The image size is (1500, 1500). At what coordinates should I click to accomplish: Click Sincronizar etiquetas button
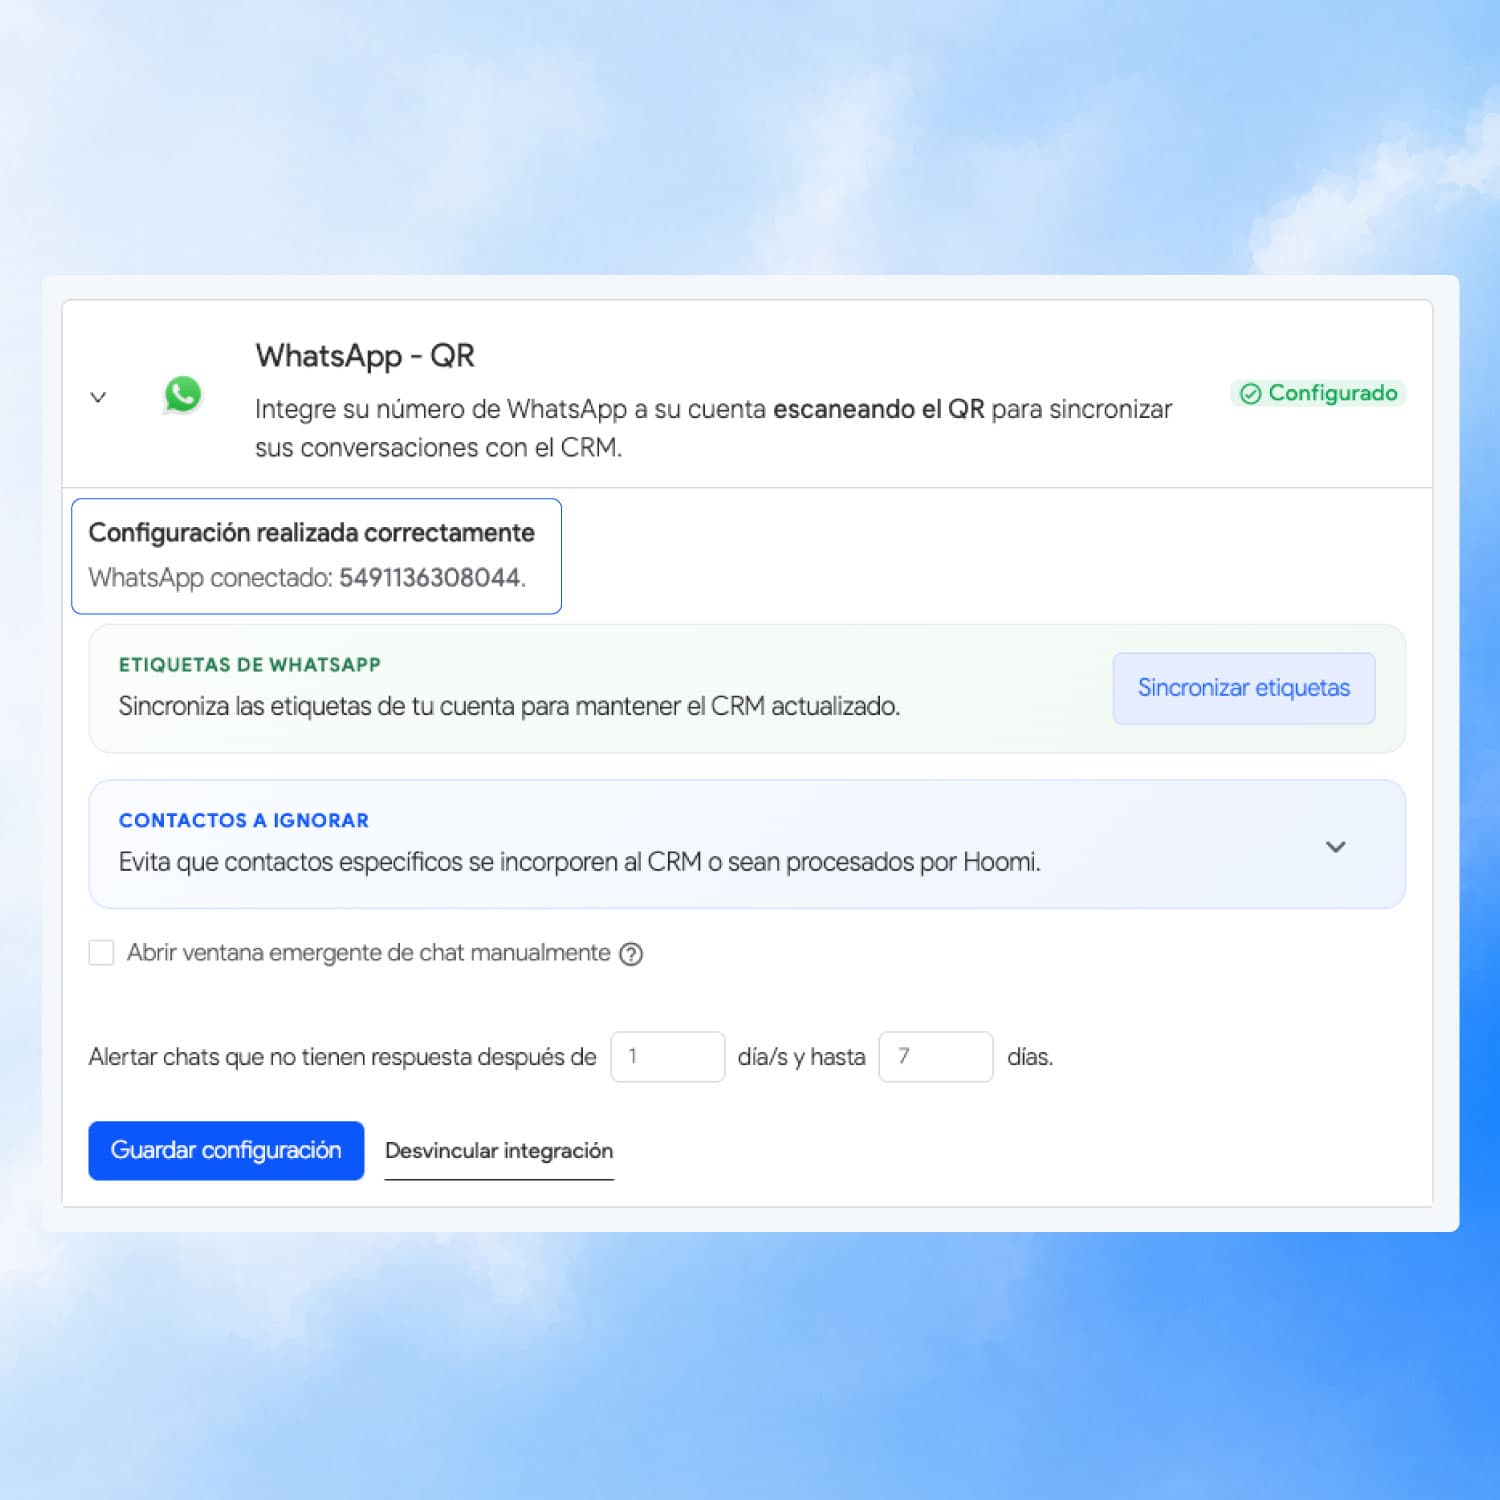pyautogui.click(x=1244, y=688)
